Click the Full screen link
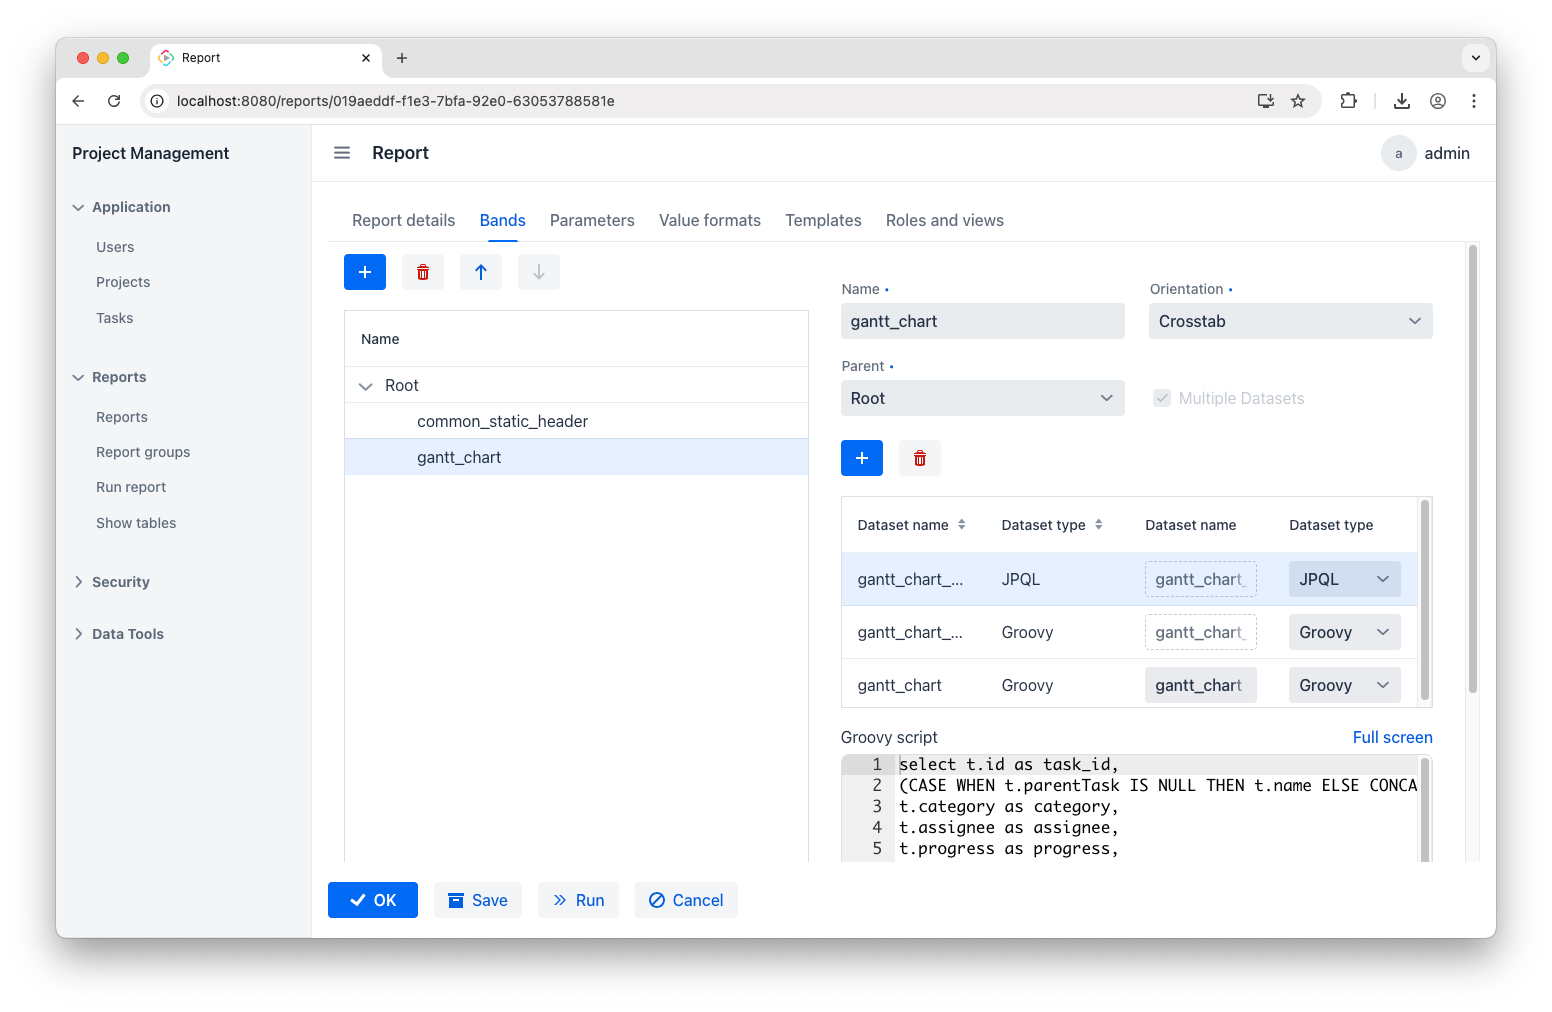The image size is (1552, 1012). click(x=1392, y=737)
